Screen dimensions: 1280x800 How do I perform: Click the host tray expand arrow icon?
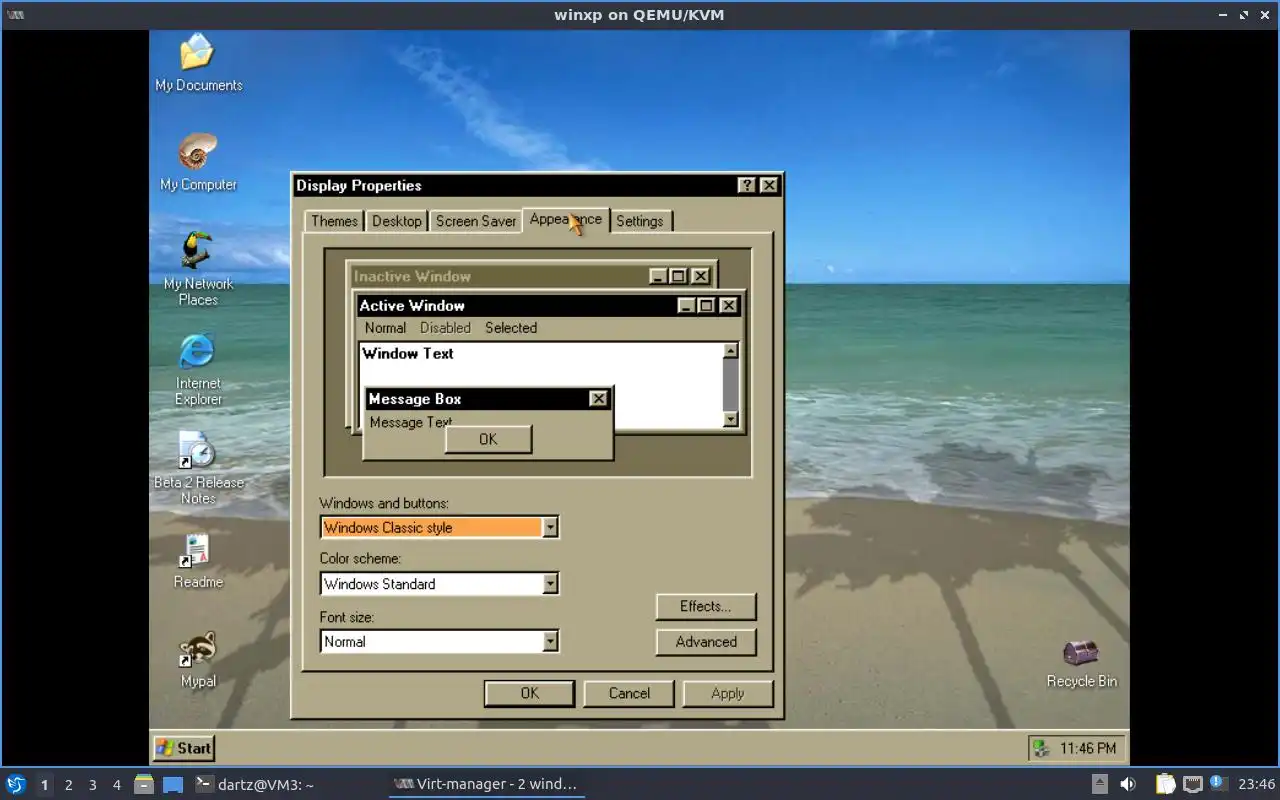pos(1100,784)
